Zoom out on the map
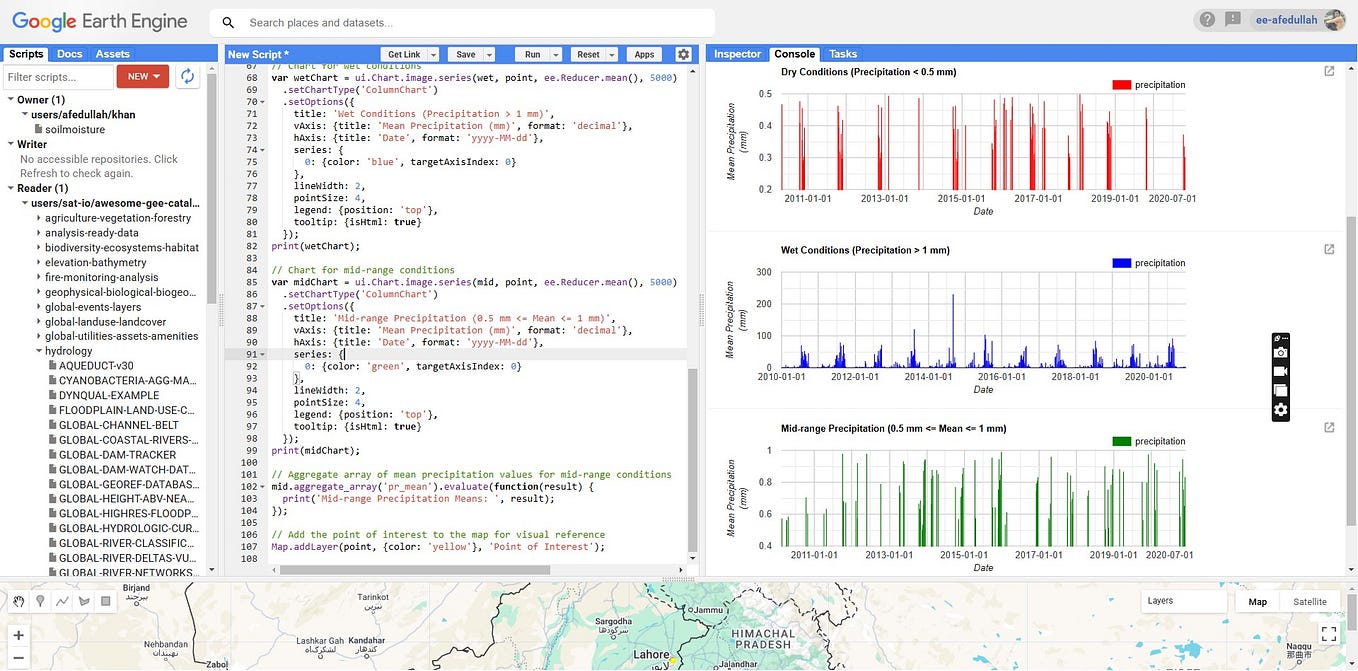This screenshot has height=671, width=1358. pyautogui.click(x=19, y=658)
